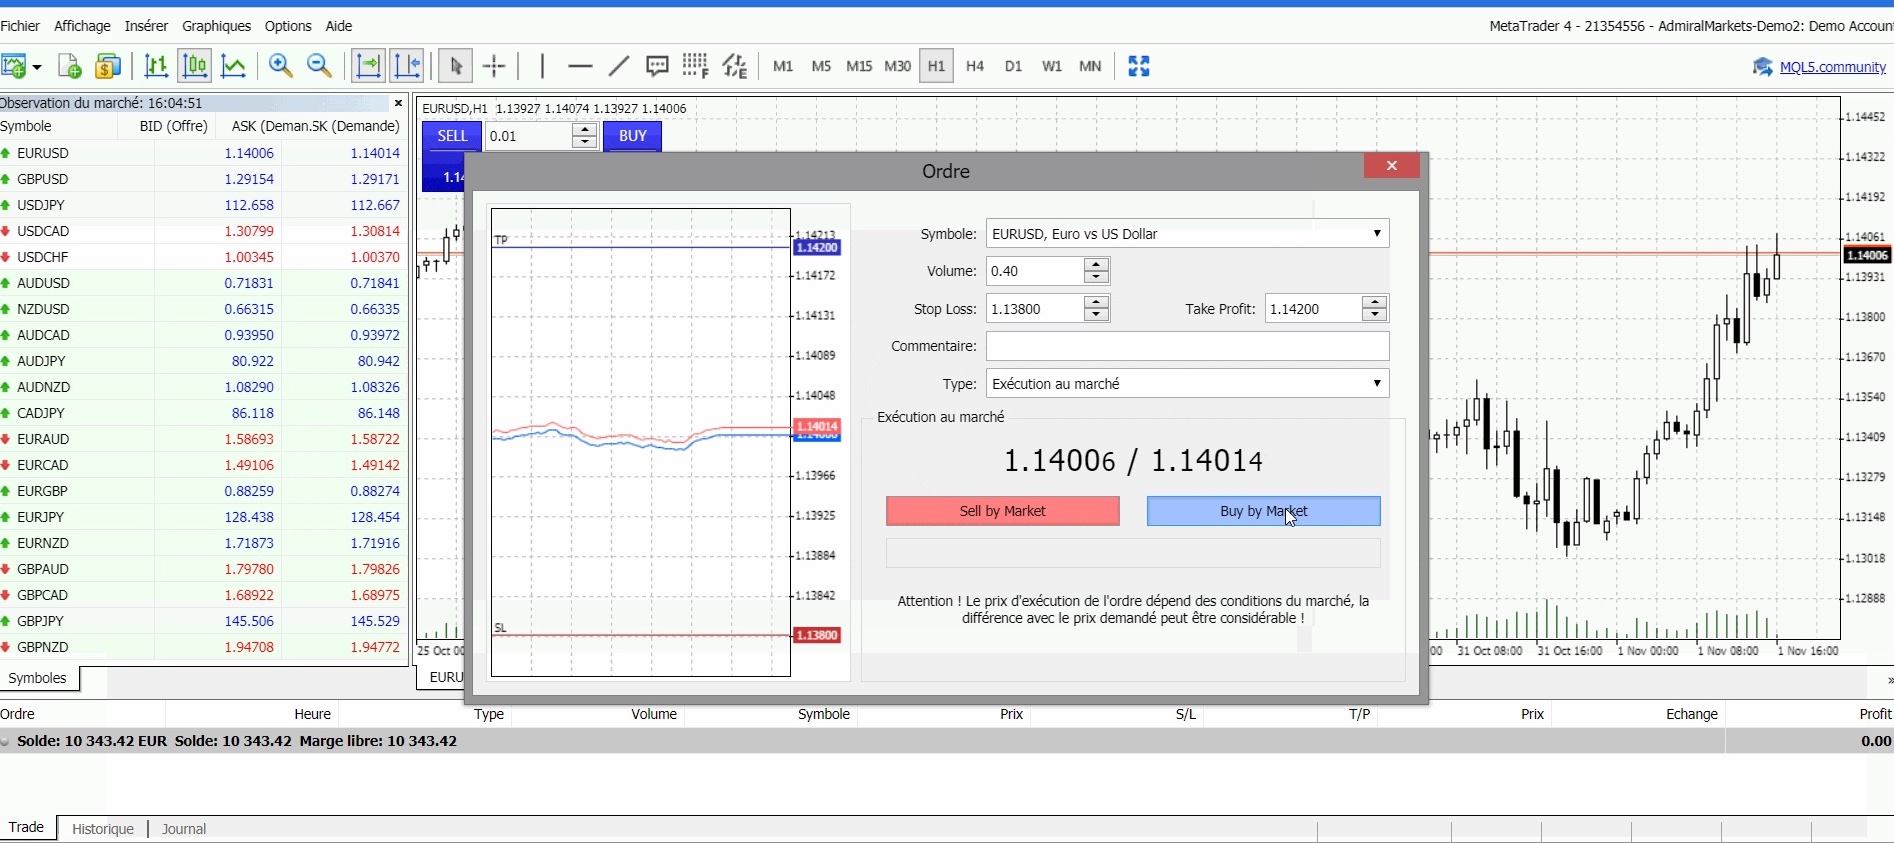Click the Take Profit field 1.14200

coord(1313,309)
